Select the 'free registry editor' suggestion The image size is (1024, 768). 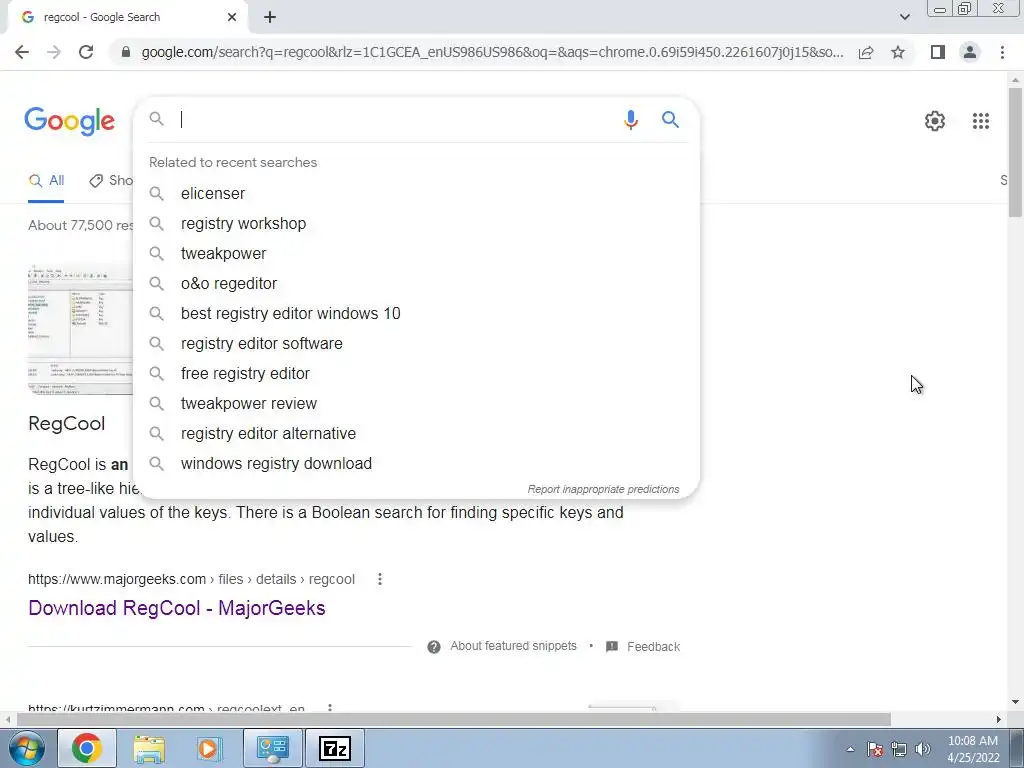[416, 374]
